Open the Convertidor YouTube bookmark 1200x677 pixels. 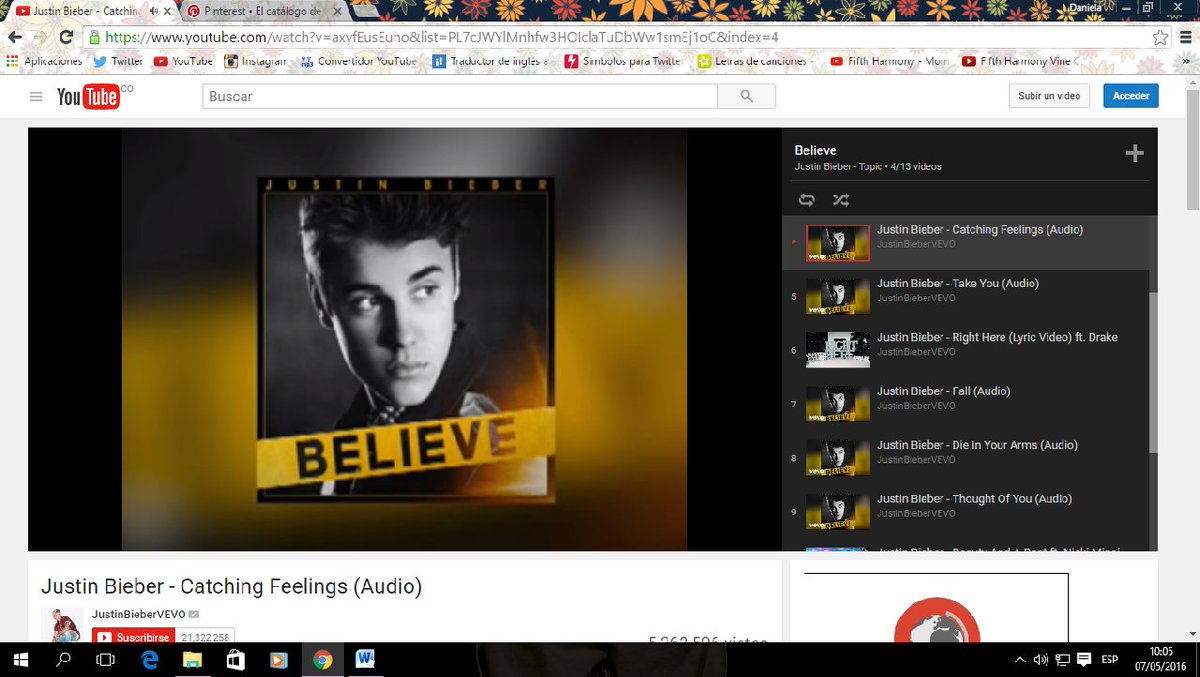[358, 61]
